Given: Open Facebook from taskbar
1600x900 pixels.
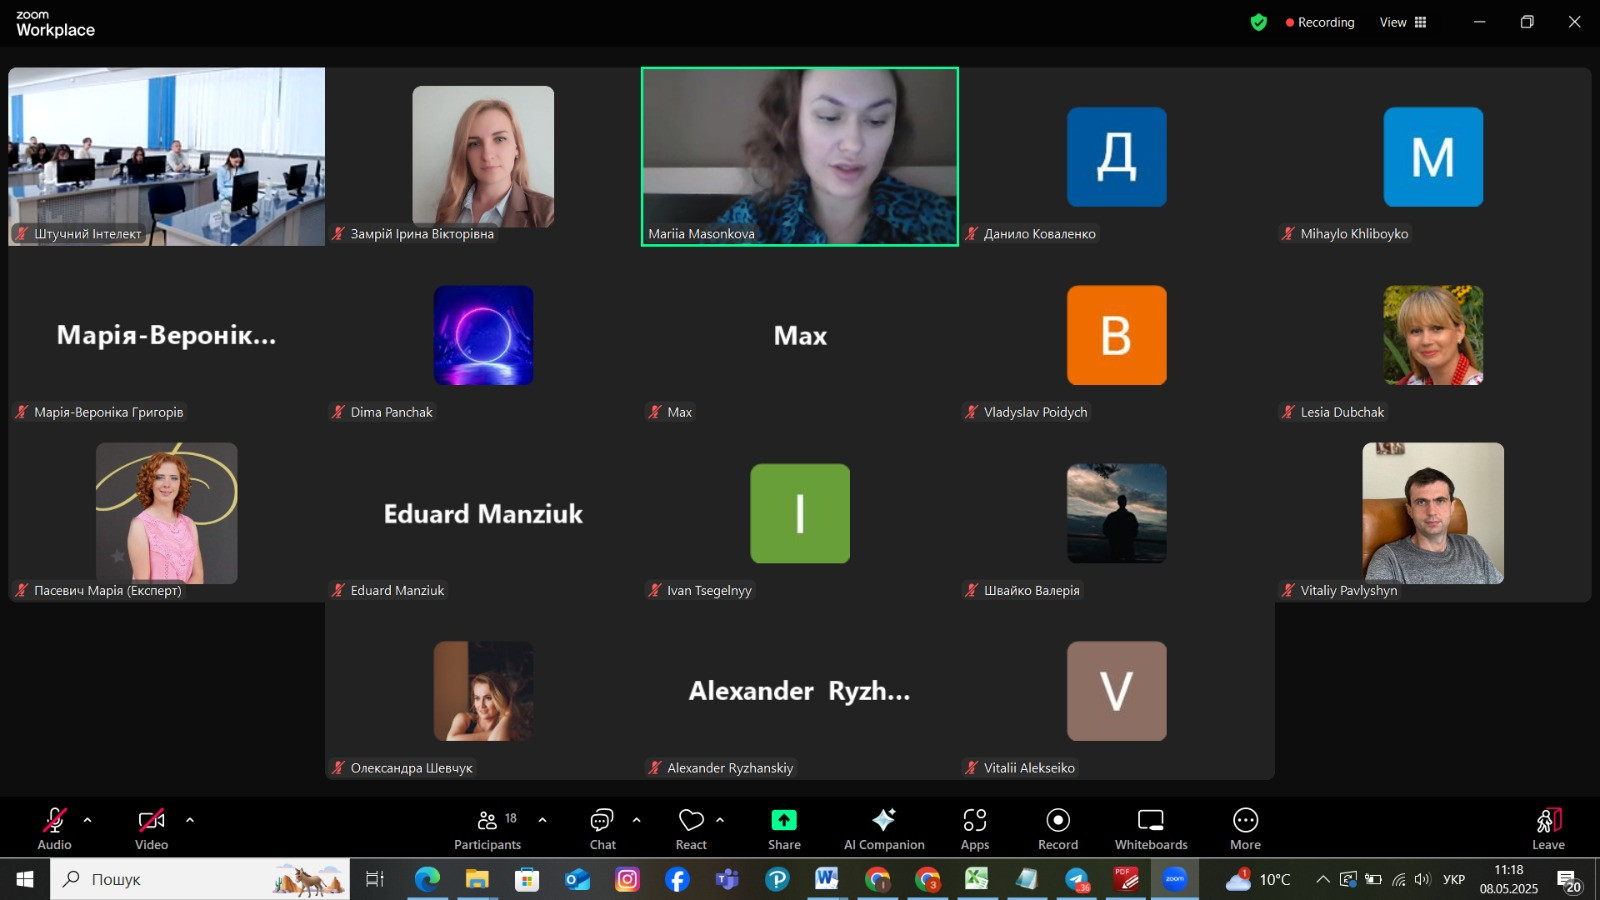Looking at the screenshot, I should [x=677, y=879].
